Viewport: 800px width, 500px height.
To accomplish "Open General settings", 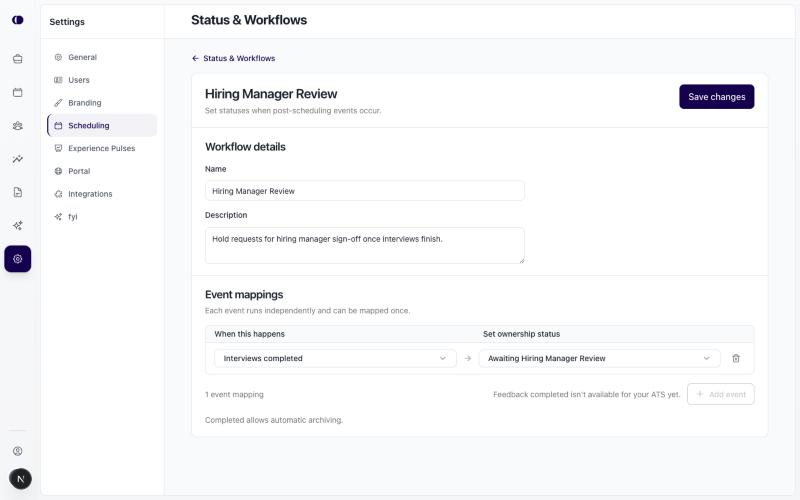I will (x=102, y=57).
